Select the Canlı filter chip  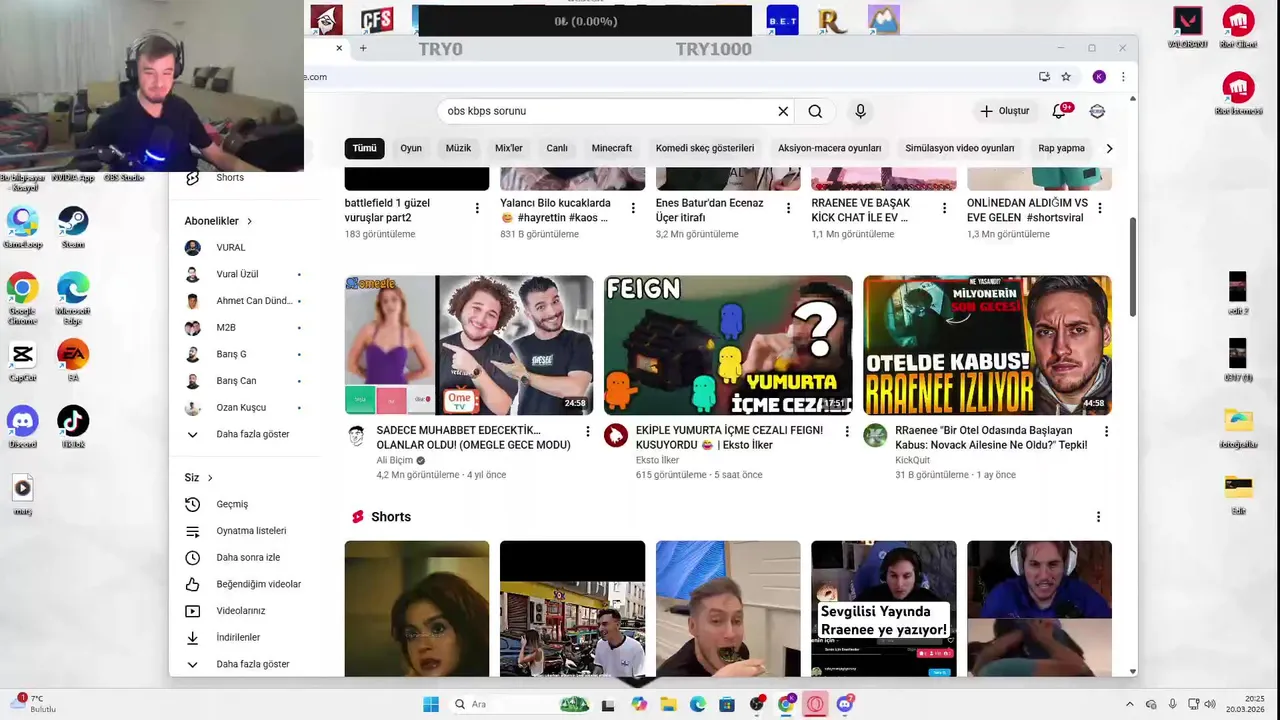pos(557,148)
